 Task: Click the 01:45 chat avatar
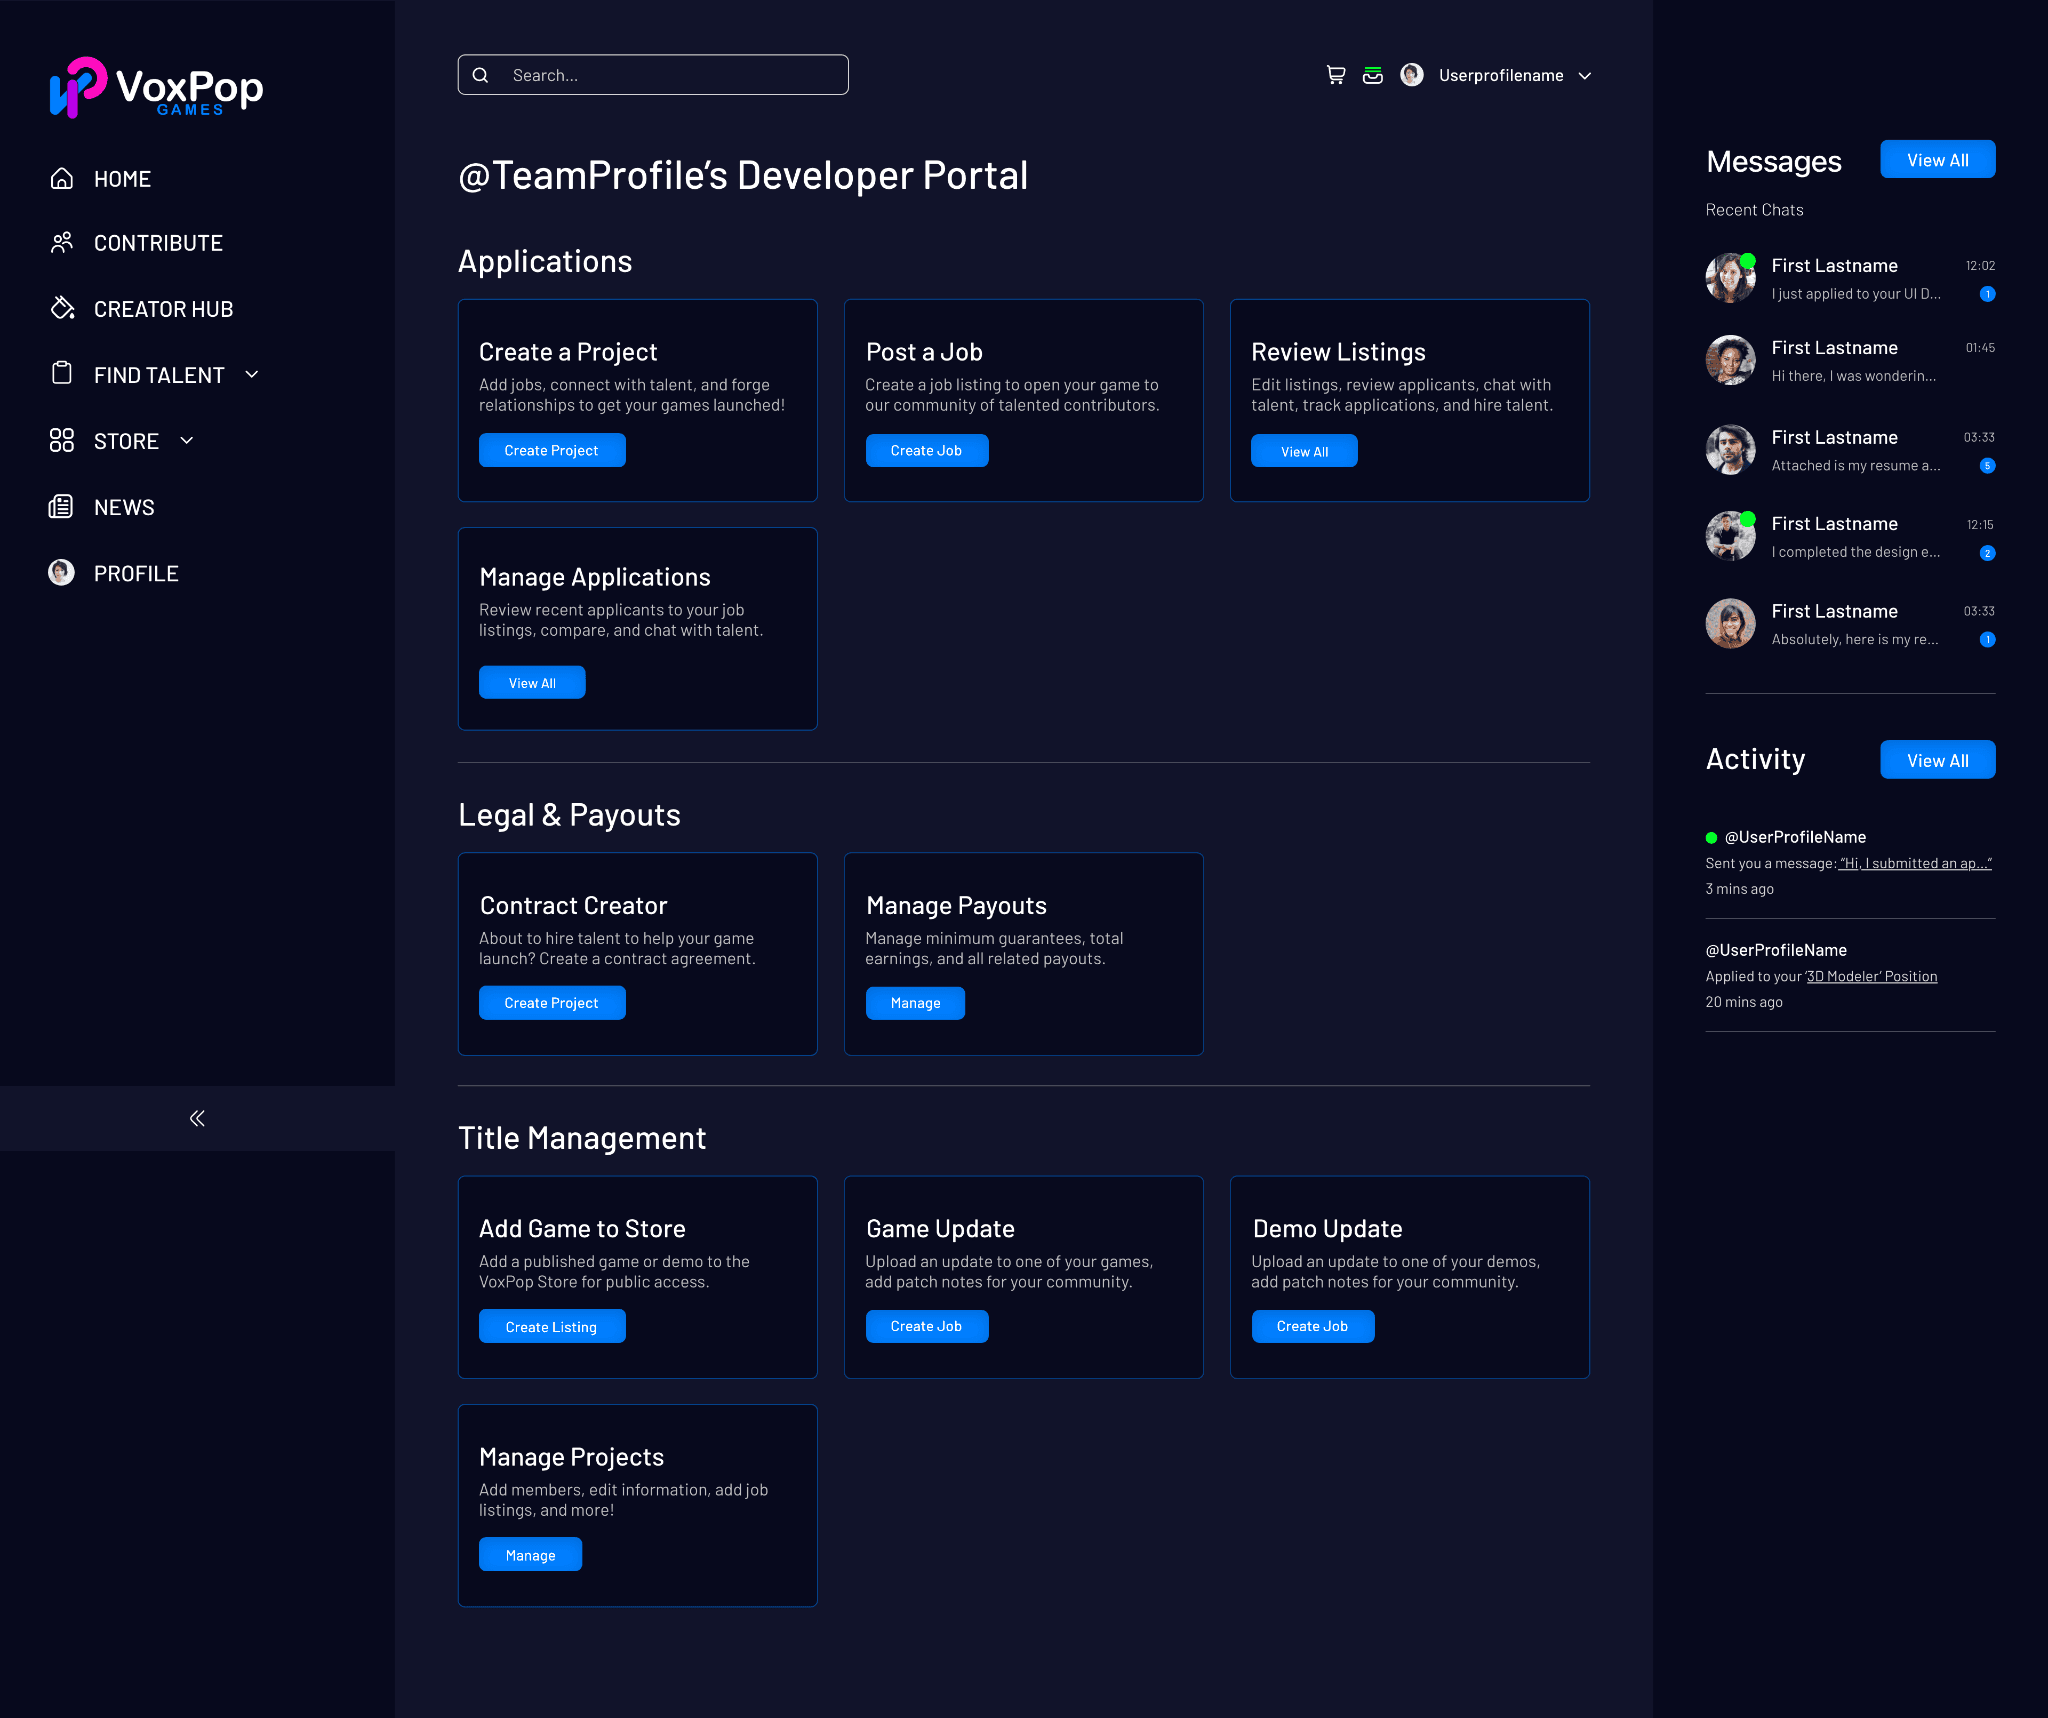pyautogui.click(x=1731, y=361)
